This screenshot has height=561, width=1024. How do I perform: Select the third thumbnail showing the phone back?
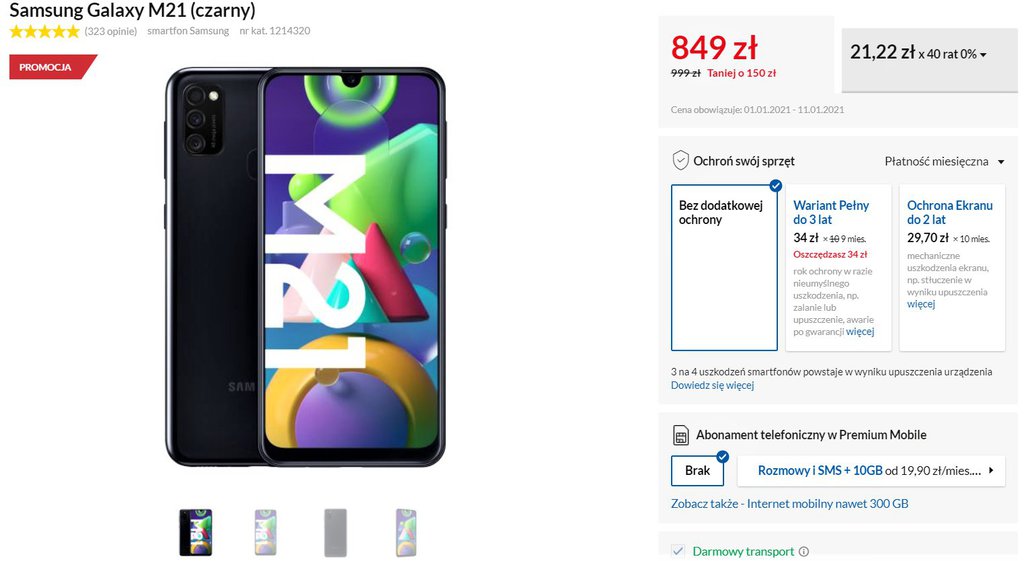(x=336, y=532)
